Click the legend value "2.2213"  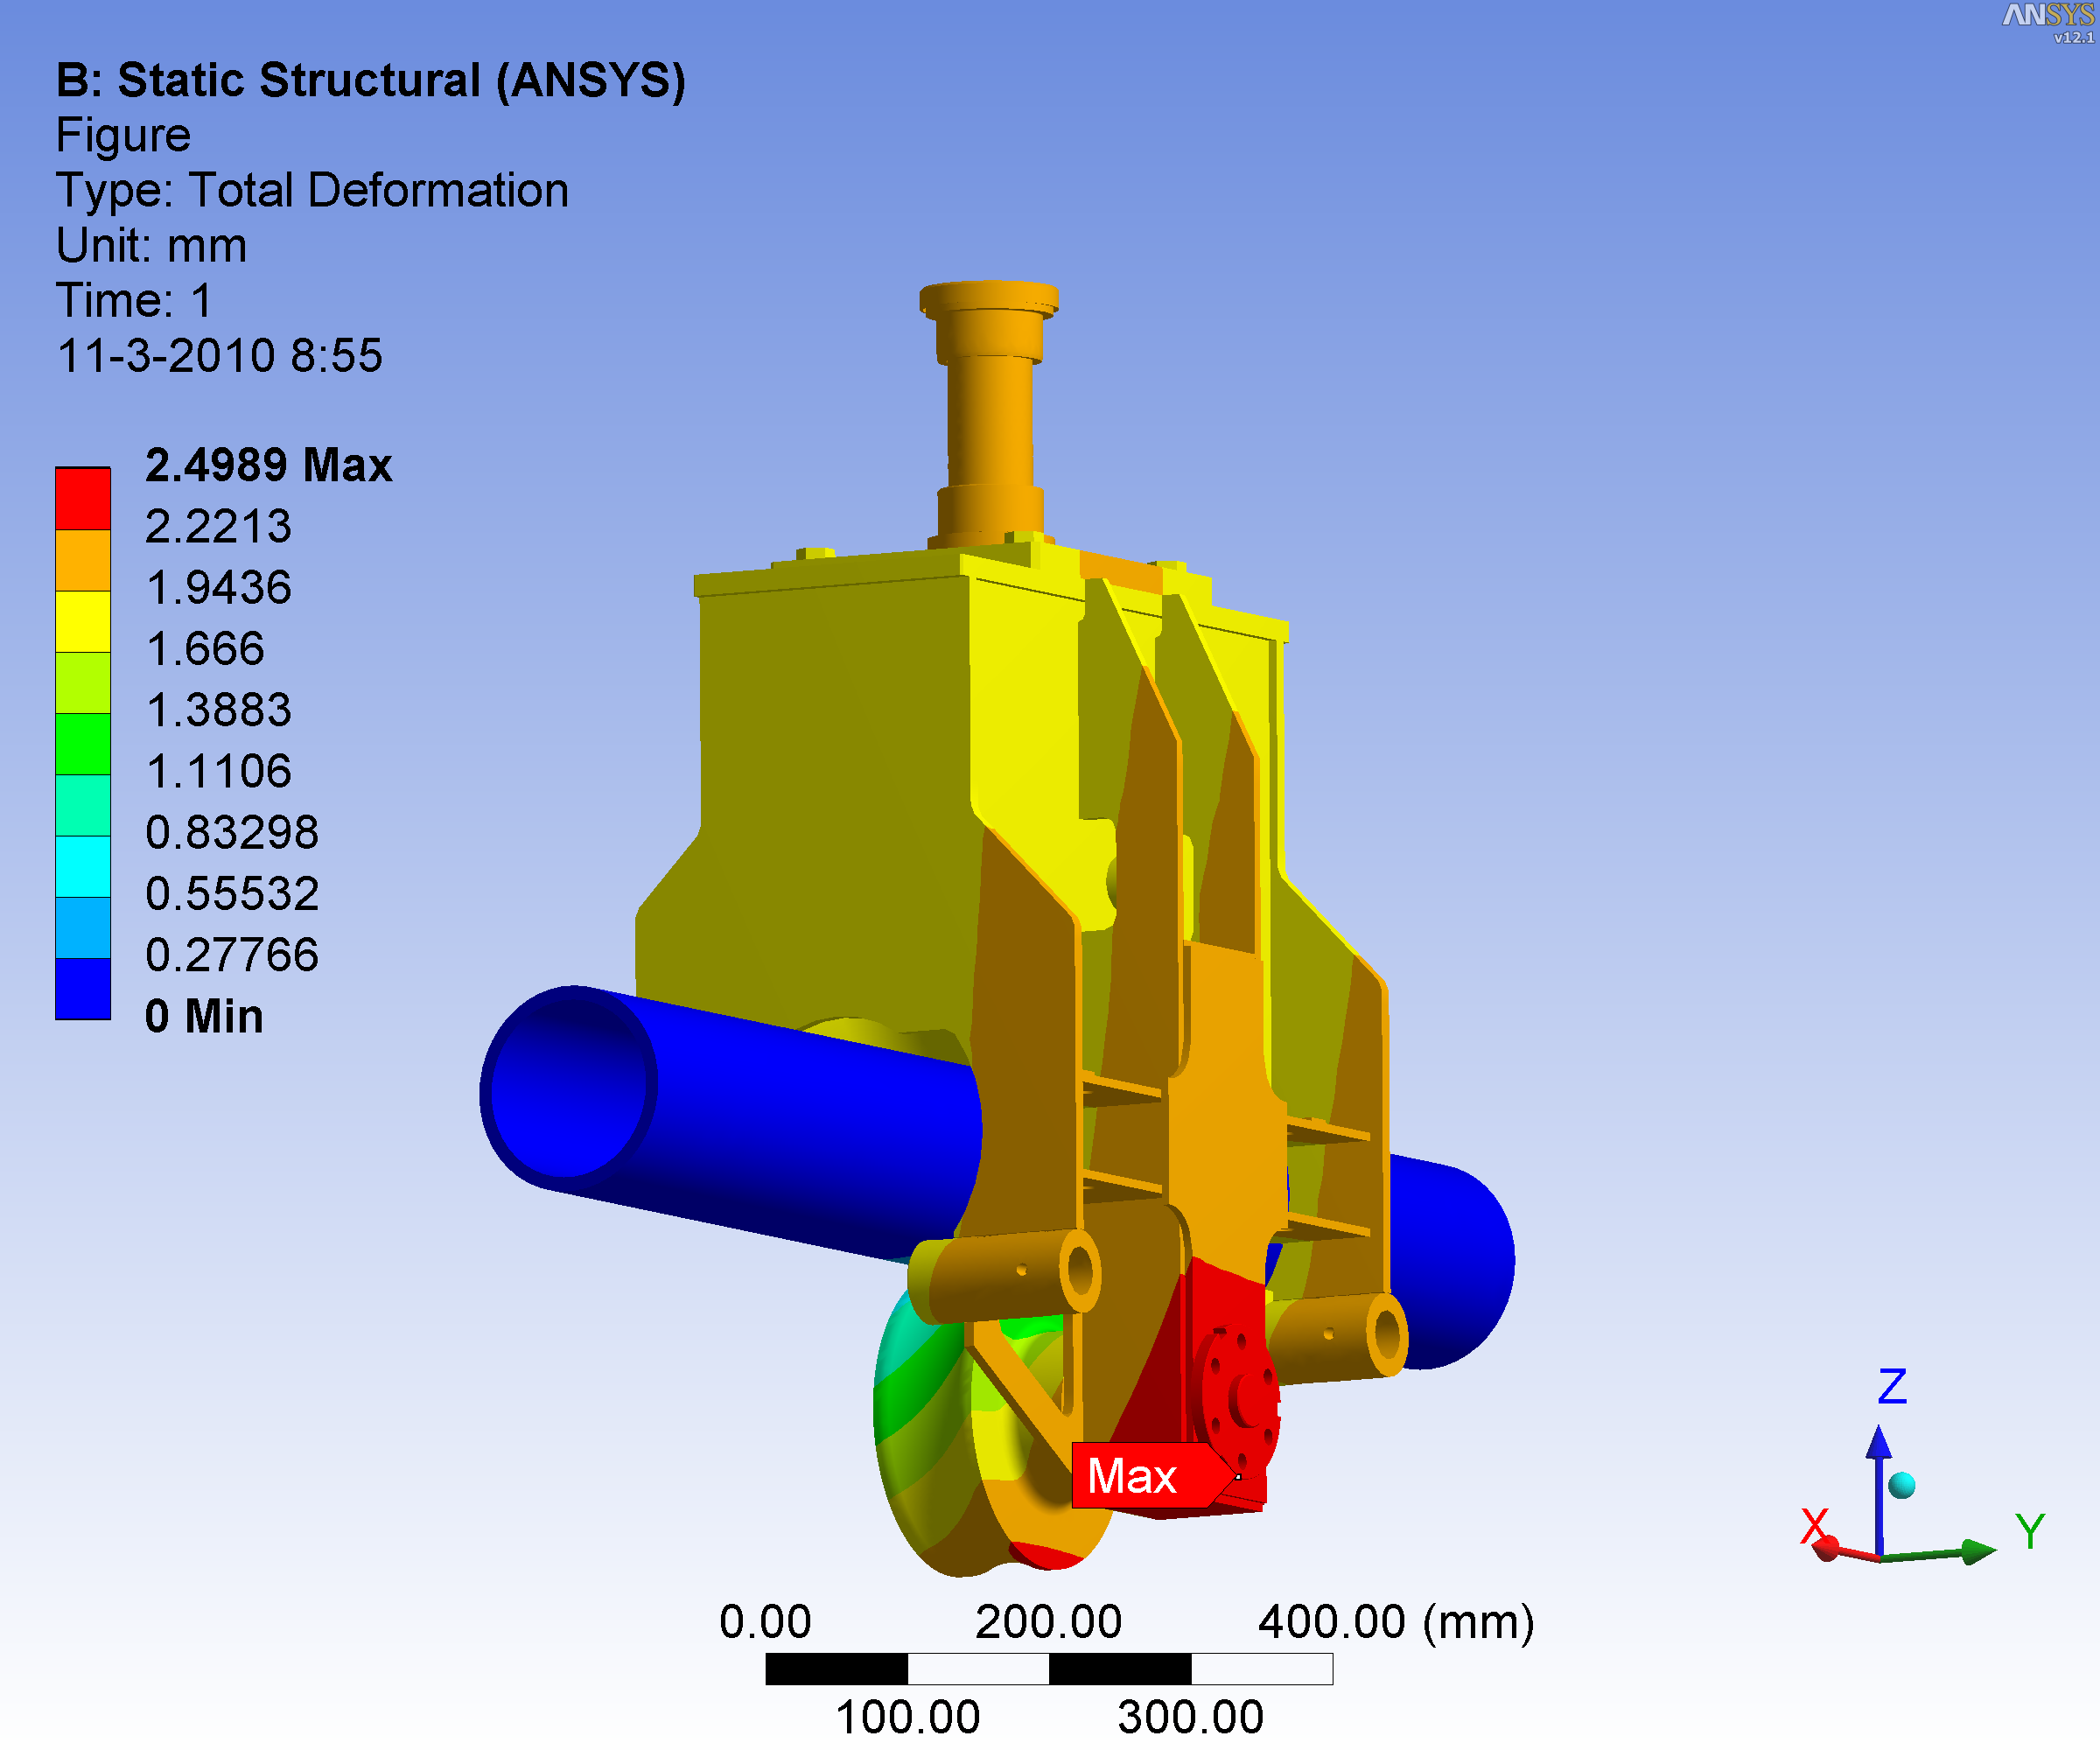click(x=218, y=526)
